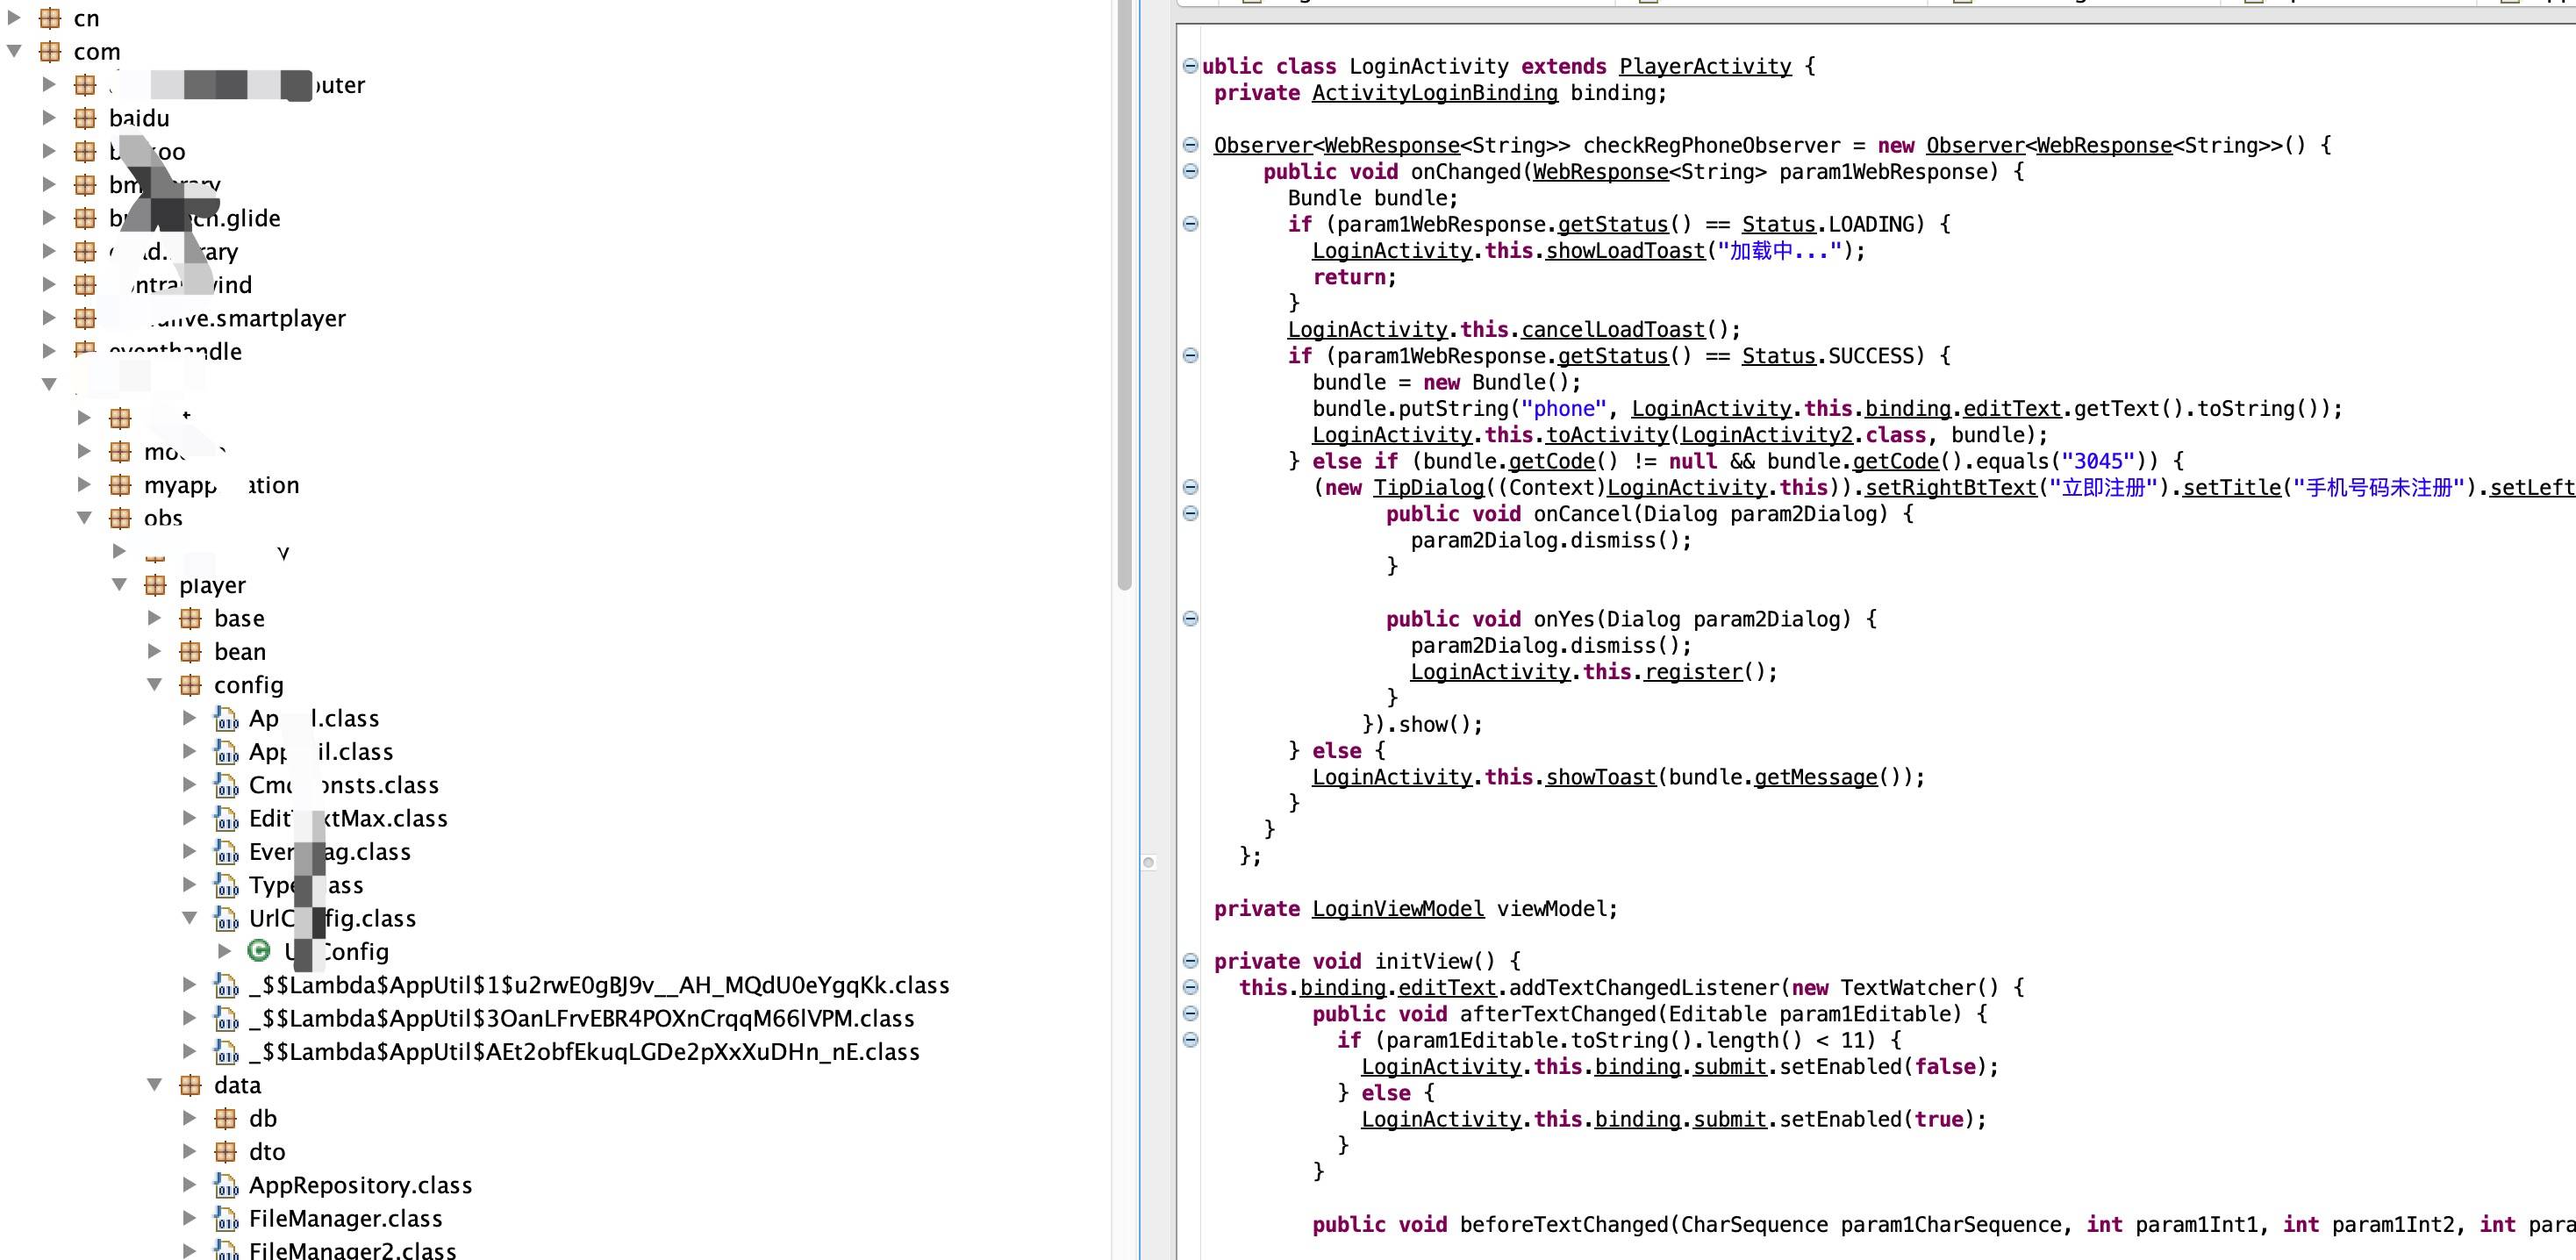Click the EditTextMax.class file icon
The width and height of the screenshot is (2576, 1260).
(x=226, y=819)
